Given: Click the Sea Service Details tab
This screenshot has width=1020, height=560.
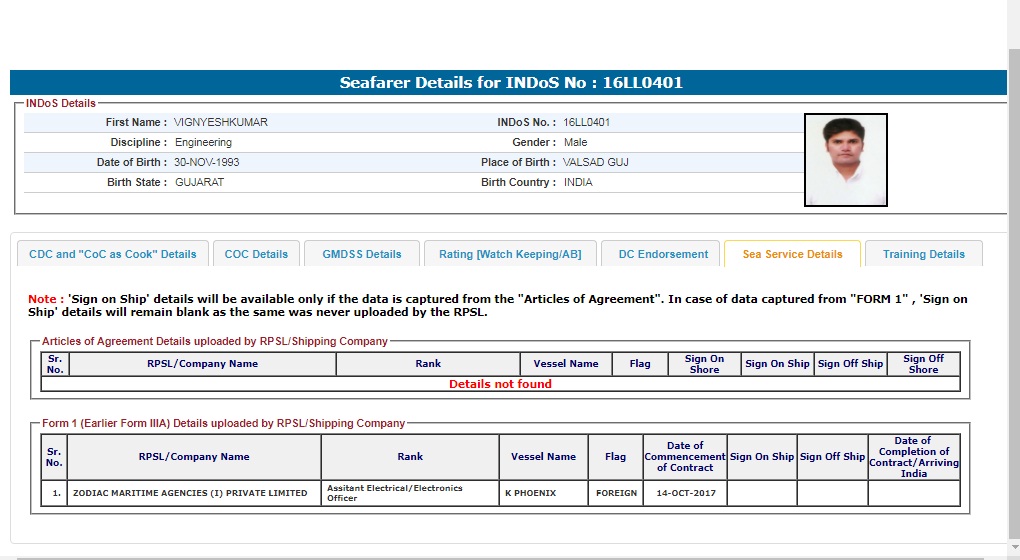Looking at the screenshot, I should click(792, 254).
